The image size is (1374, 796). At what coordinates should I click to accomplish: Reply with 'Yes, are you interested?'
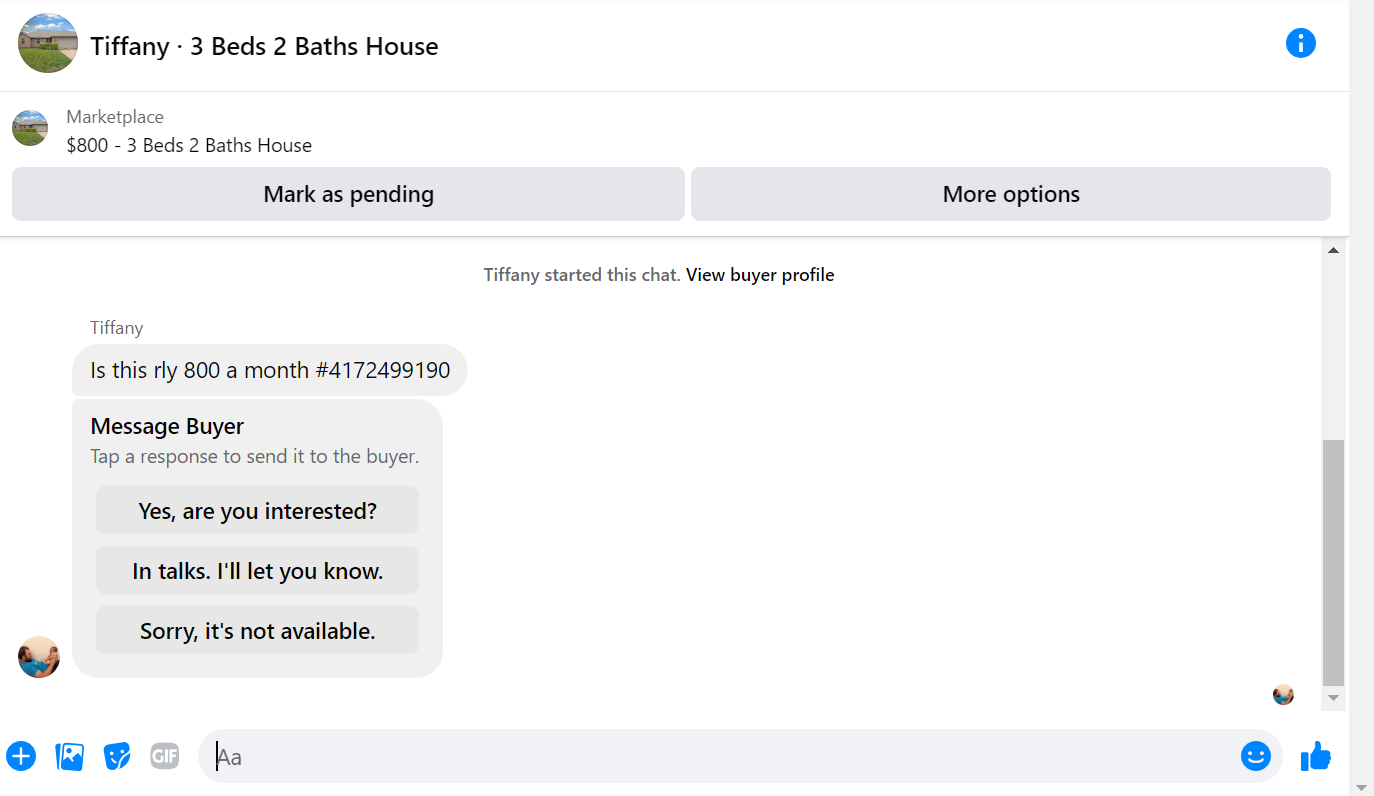pyautogui.click(x=257, y=510)
